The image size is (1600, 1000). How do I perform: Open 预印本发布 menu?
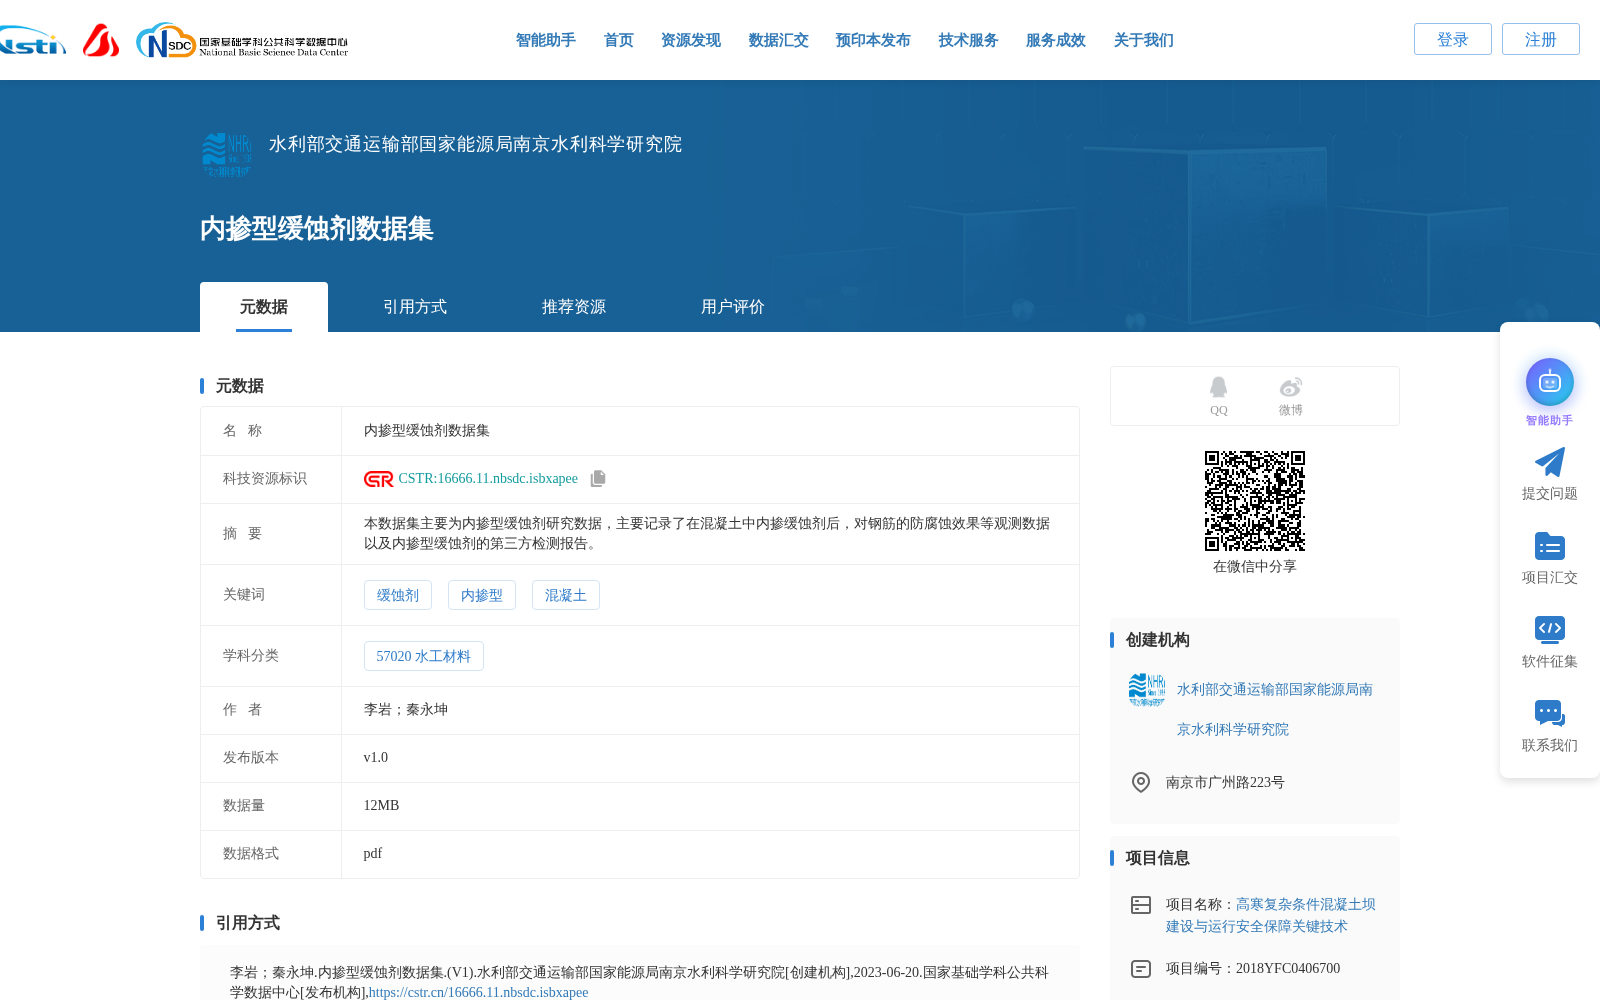coord(873,40)
